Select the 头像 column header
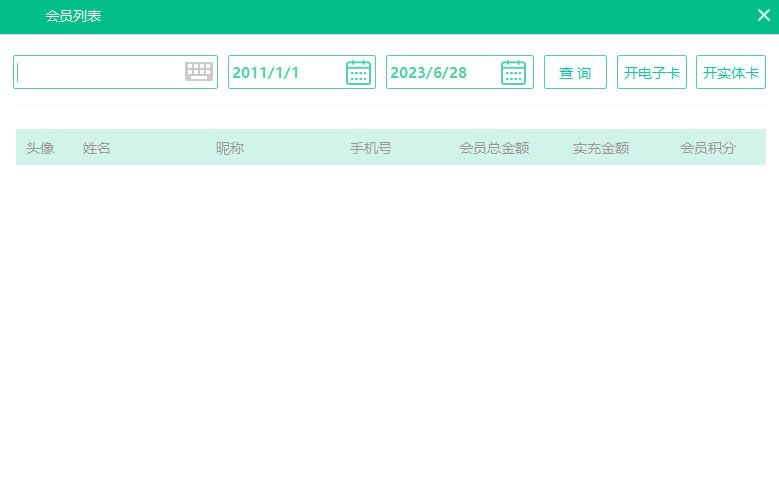 point(40,148)
